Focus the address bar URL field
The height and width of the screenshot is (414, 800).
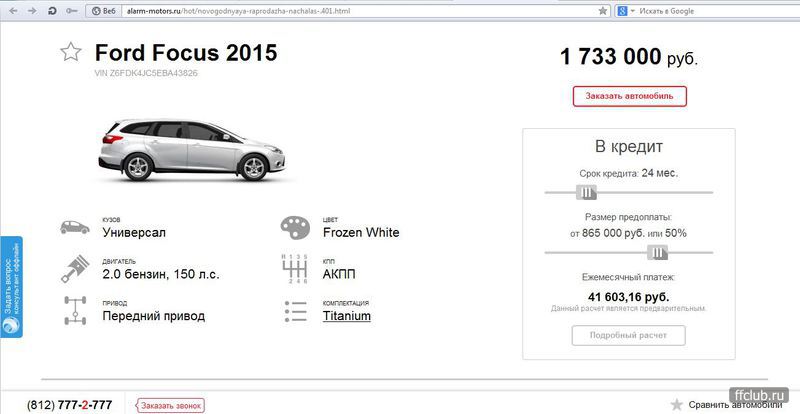357,11
